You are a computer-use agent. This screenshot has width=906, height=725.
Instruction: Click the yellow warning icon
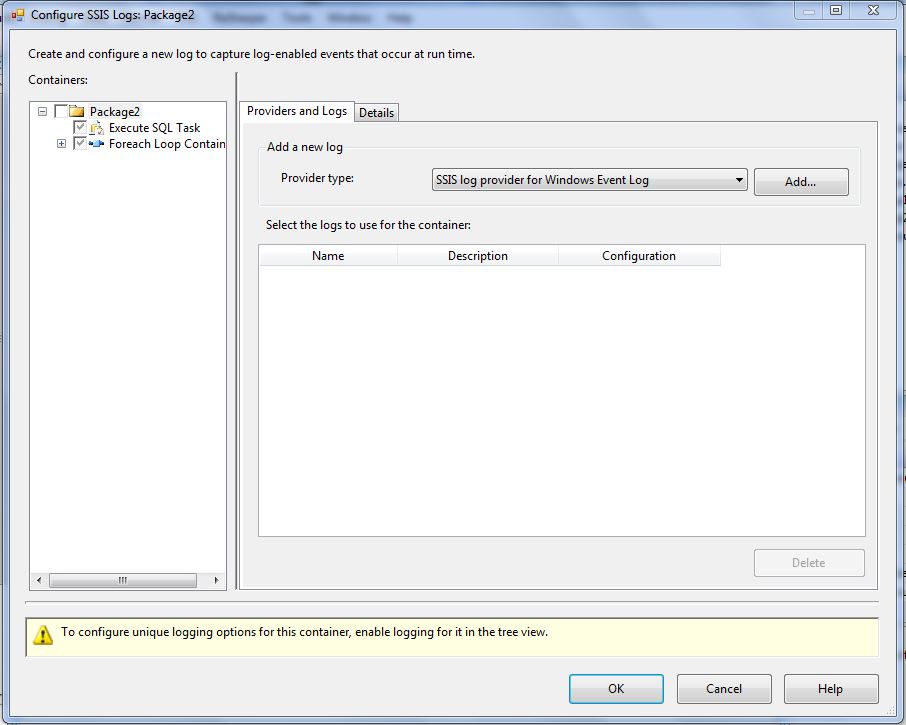click(x=43, y=634)
